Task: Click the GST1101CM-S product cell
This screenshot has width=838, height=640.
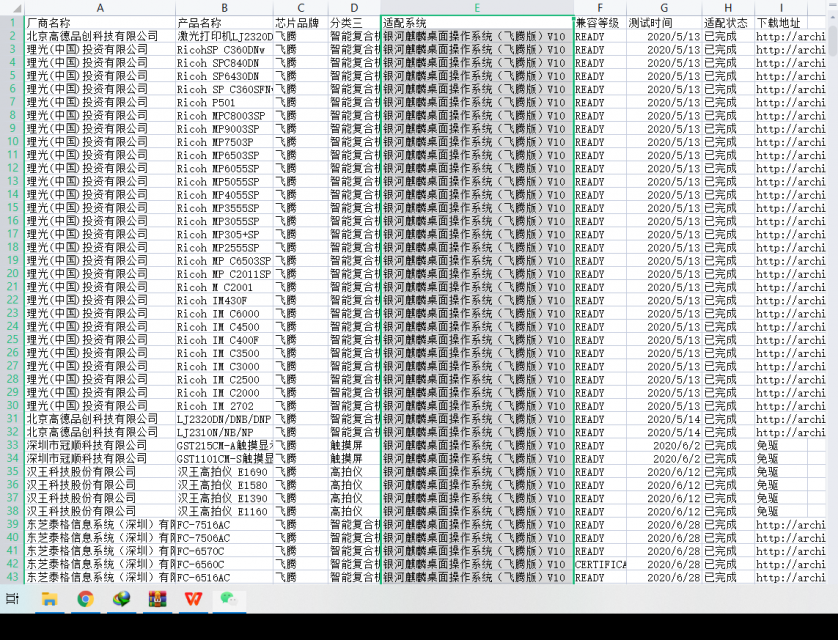Action: (224, 458)
